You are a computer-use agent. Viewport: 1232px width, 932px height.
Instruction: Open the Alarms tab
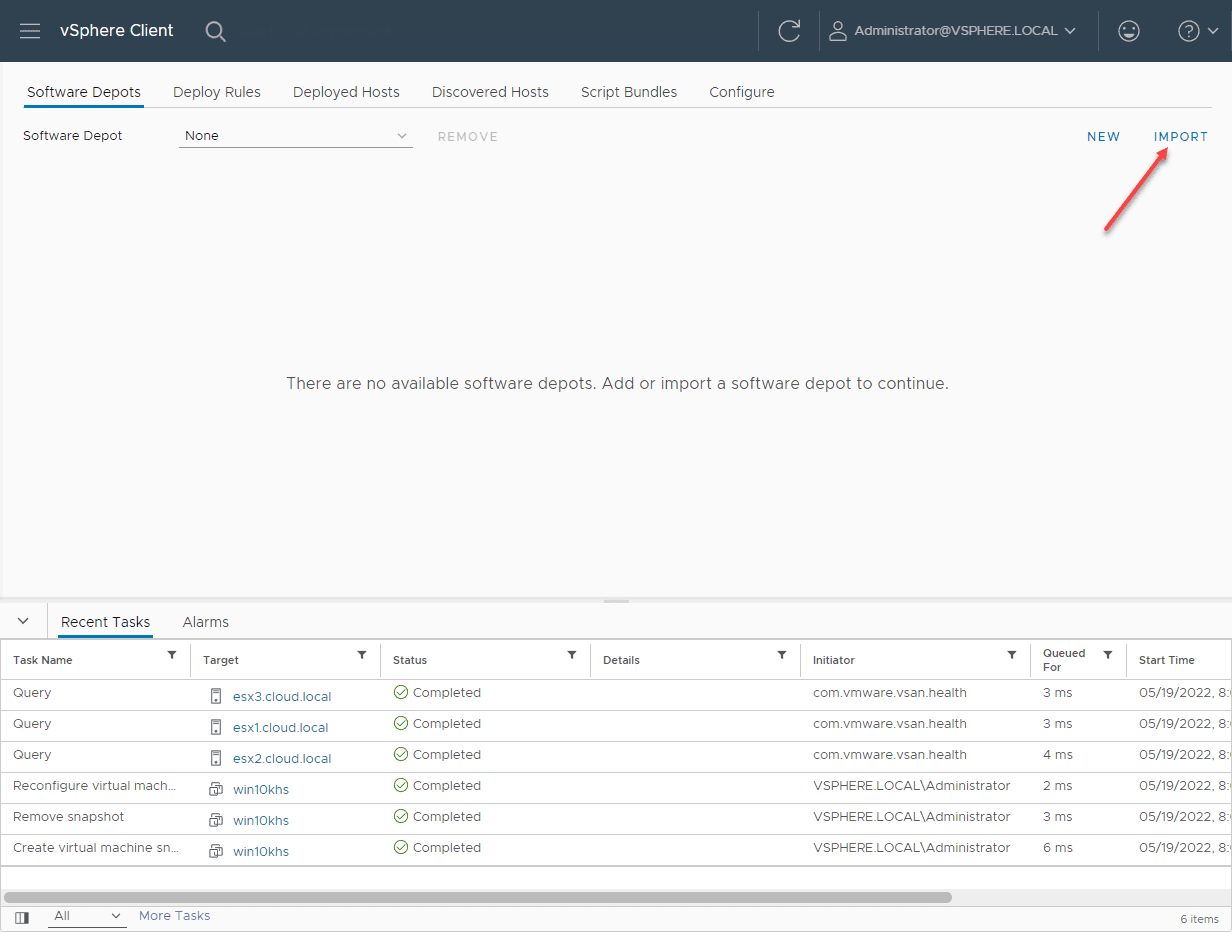(x=206, y=622)
